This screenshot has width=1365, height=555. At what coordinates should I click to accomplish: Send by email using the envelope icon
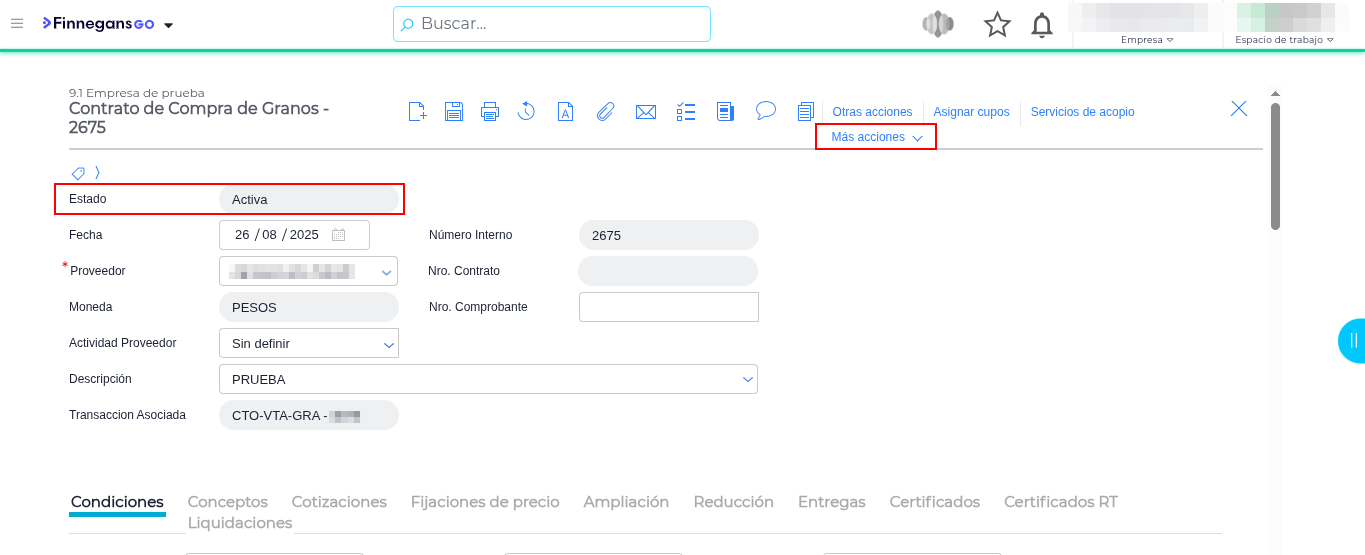(x=646, y=111)
